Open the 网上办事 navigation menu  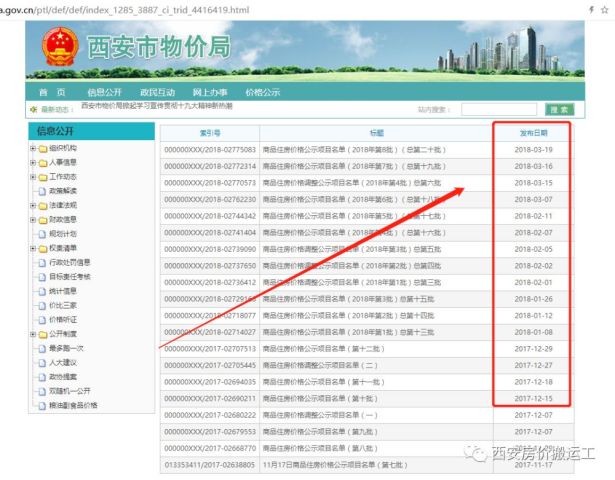tap(210, 93)
